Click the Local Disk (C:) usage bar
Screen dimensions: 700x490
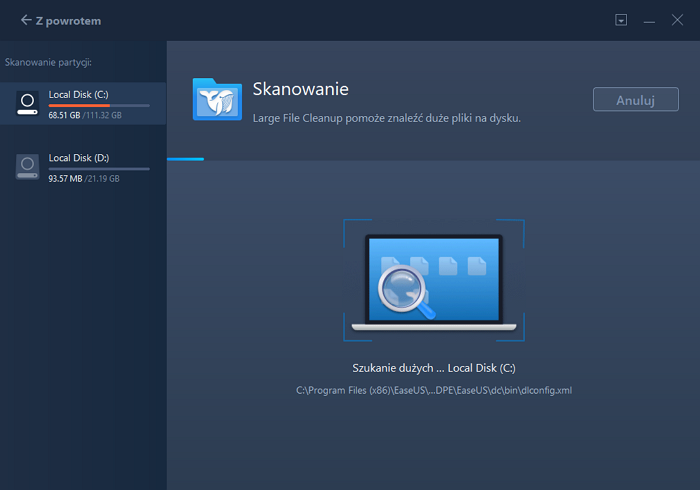point(99,106)
